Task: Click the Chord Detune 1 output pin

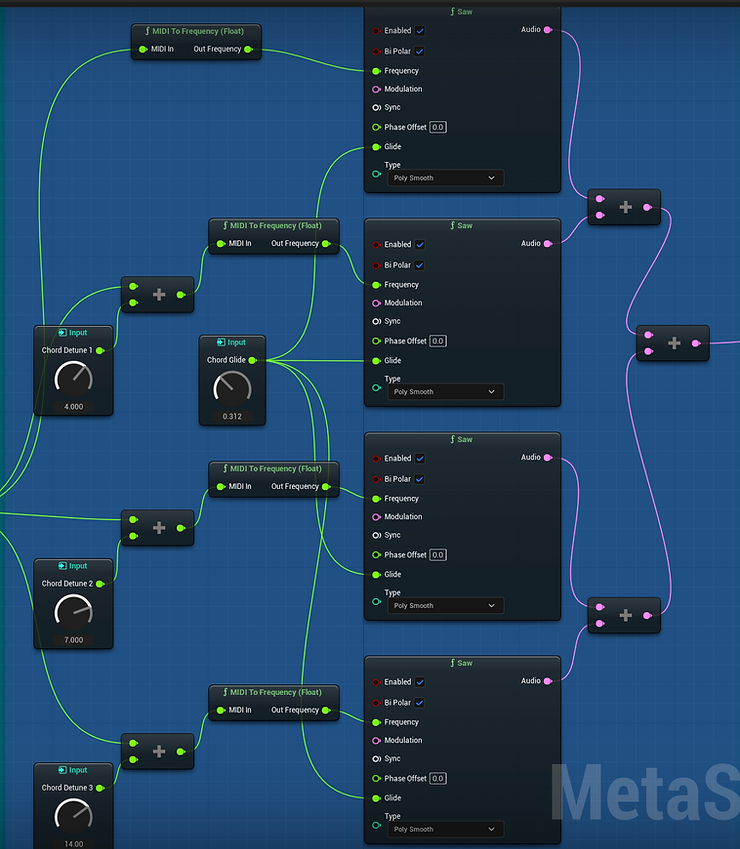Action: (x=100, y=350)
